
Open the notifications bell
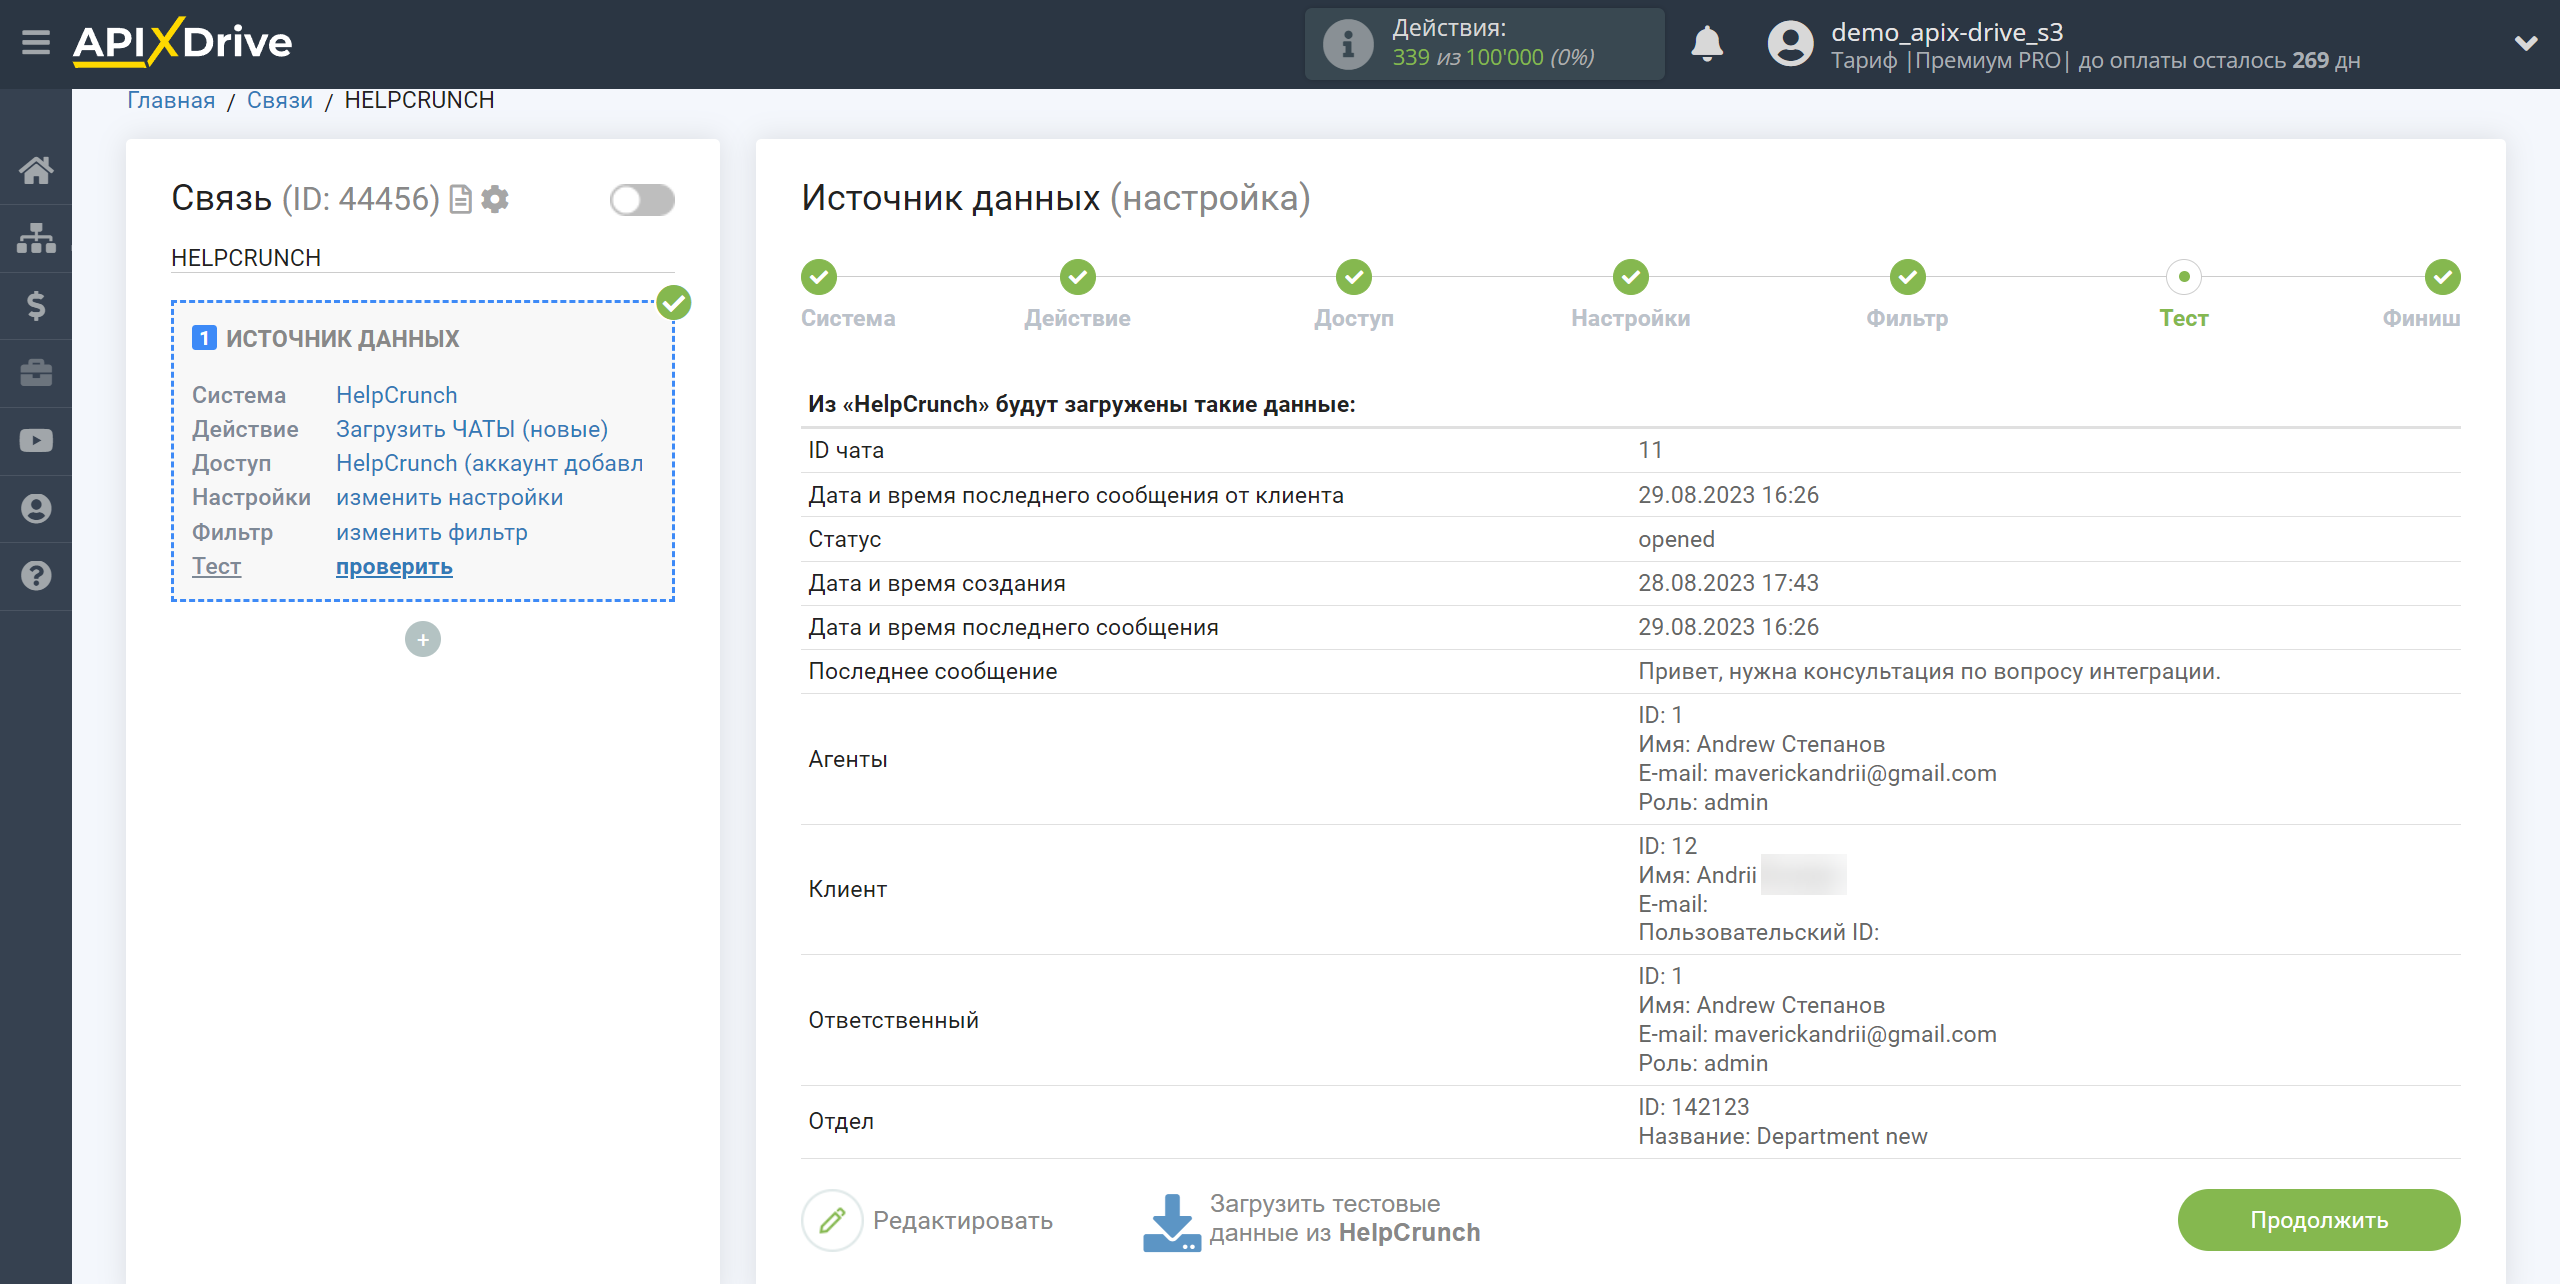(1707, 44)
